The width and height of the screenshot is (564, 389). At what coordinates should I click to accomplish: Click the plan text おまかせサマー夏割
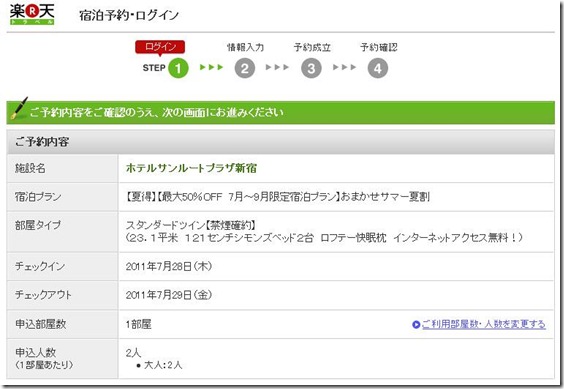point(385,196)
